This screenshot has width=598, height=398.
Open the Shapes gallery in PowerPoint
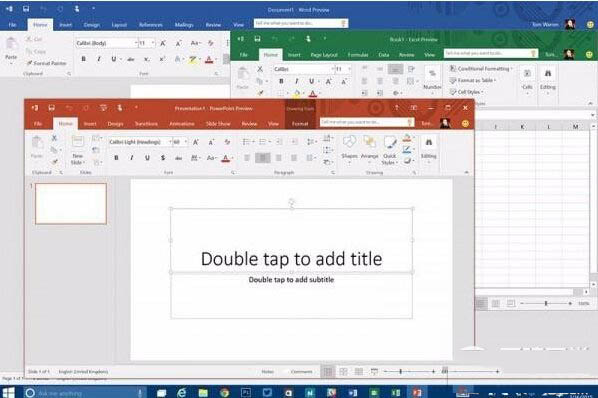coord(349,150)
